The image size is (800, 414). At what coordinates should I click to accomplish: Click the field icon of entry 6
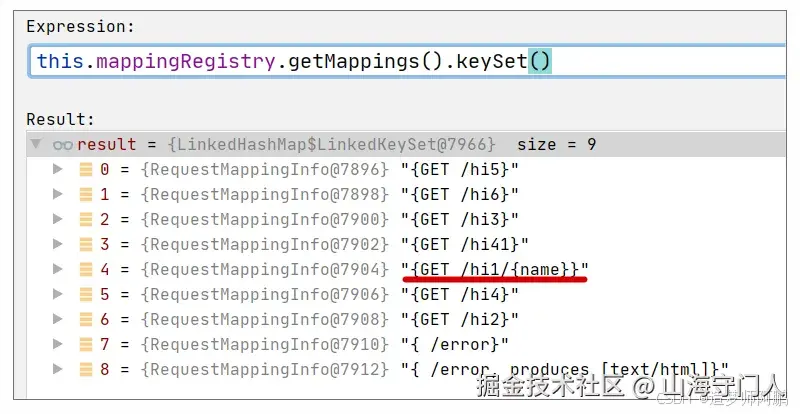pos(86,319)
